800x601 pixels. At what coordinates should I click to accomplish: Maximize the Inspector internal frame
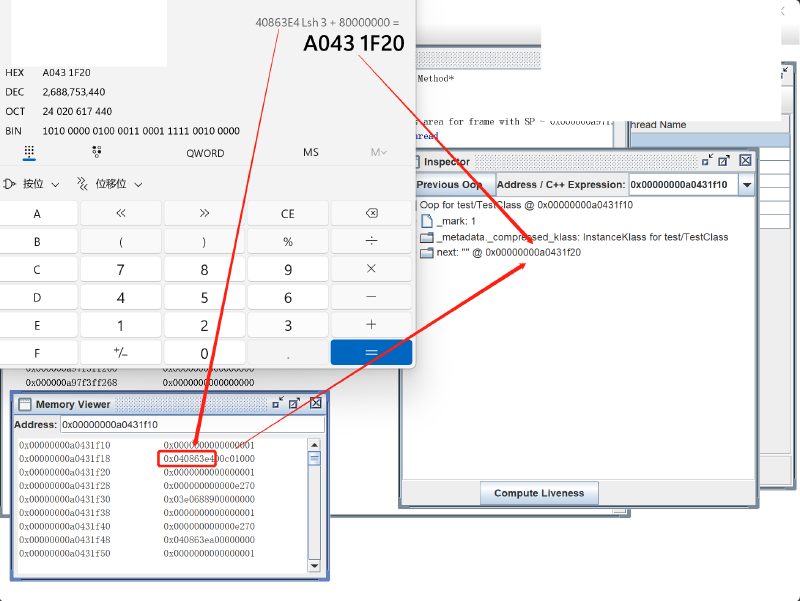pos(724,160)
